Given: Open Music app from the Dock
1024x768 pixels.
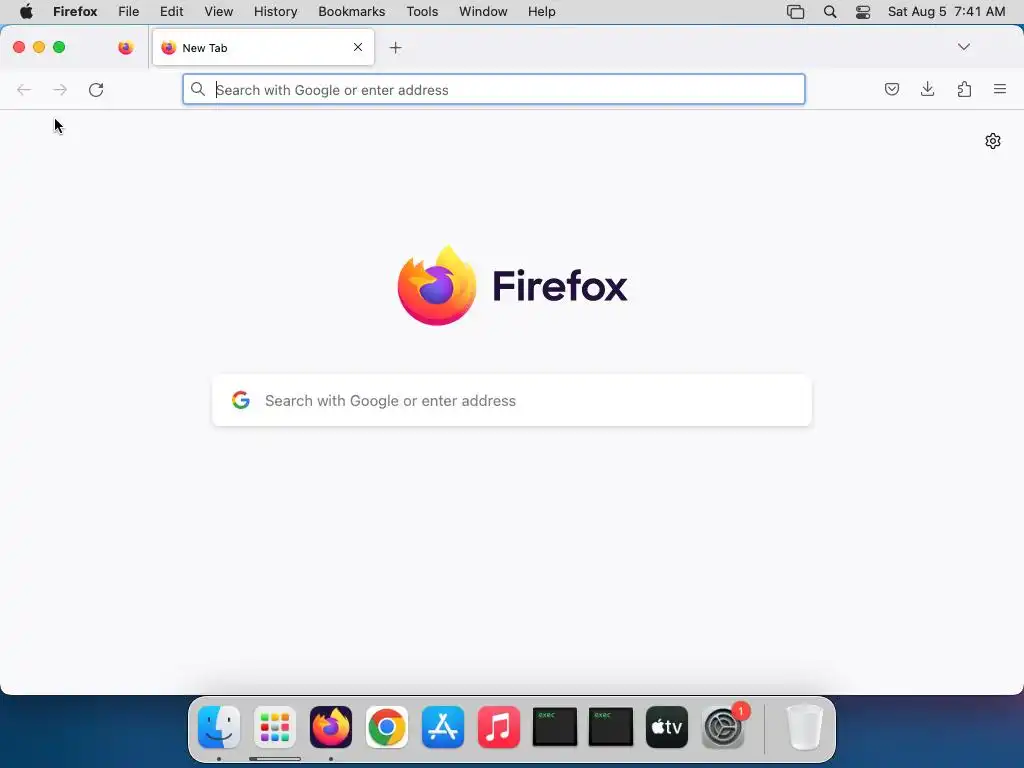Looking at the screenshot, I should 499,727.
